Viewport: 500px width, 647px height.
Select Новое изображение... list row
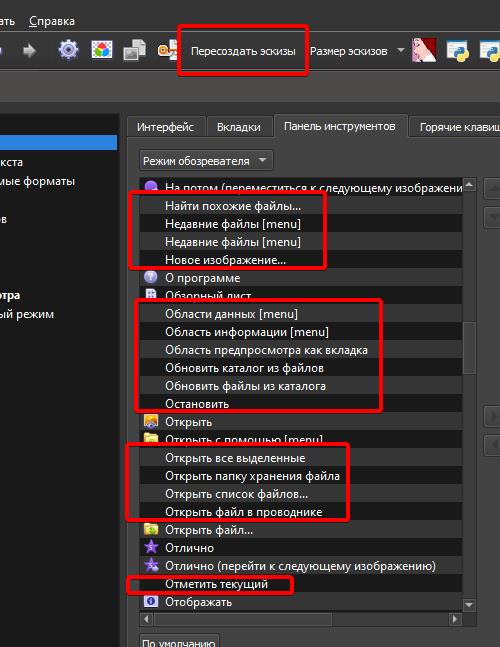(x=301, y=260)
